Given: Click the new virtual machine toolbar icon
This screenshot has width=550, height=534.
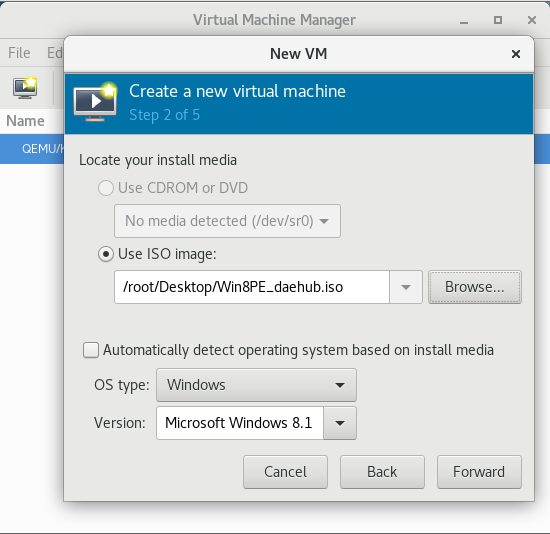Looking at the screenshot, I should click(25, 87).
